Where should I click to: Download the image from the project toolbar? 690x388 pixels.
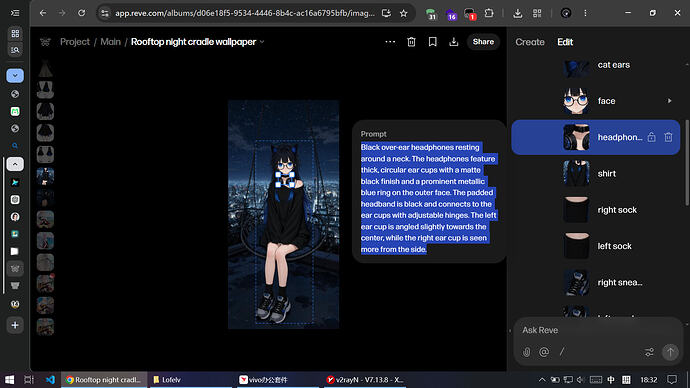[454, 42]
